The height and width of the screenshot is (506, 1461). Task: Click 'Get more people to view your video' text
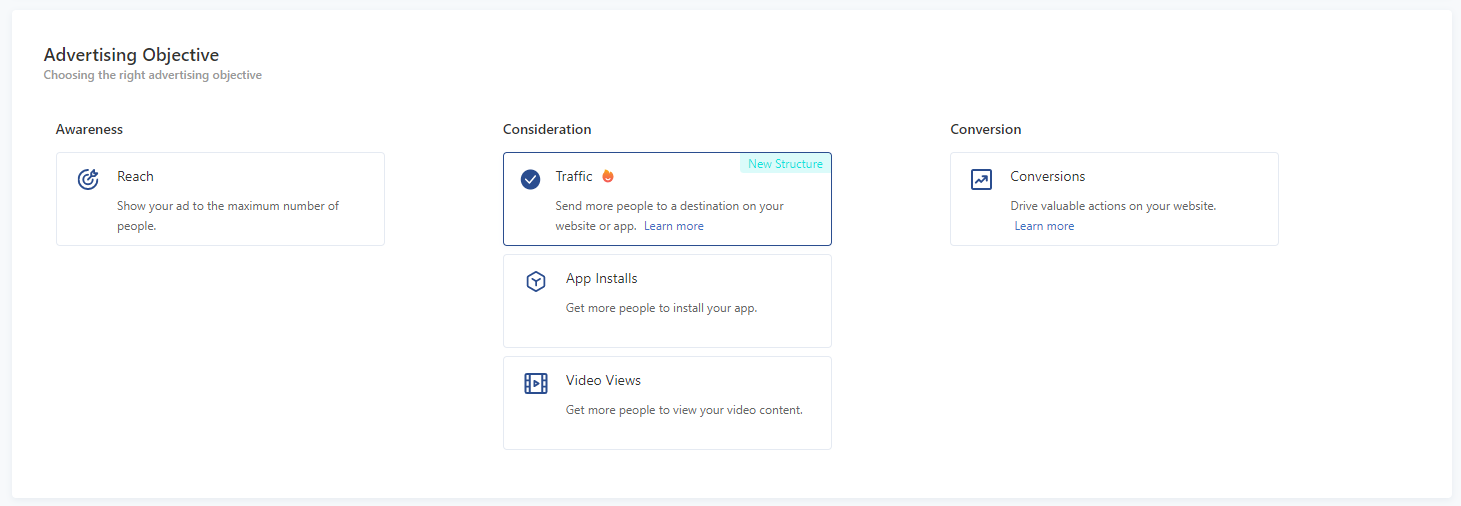(x=684, y=410)
